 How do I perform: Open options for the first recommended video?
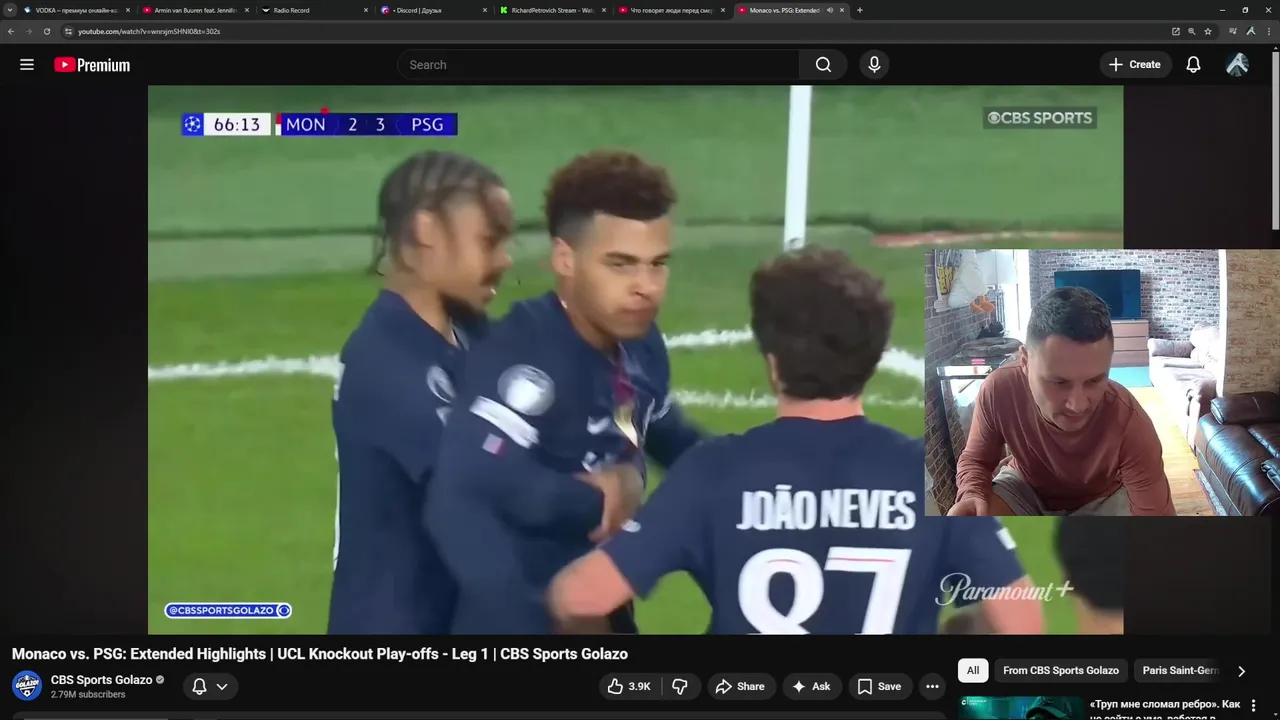1254,706
